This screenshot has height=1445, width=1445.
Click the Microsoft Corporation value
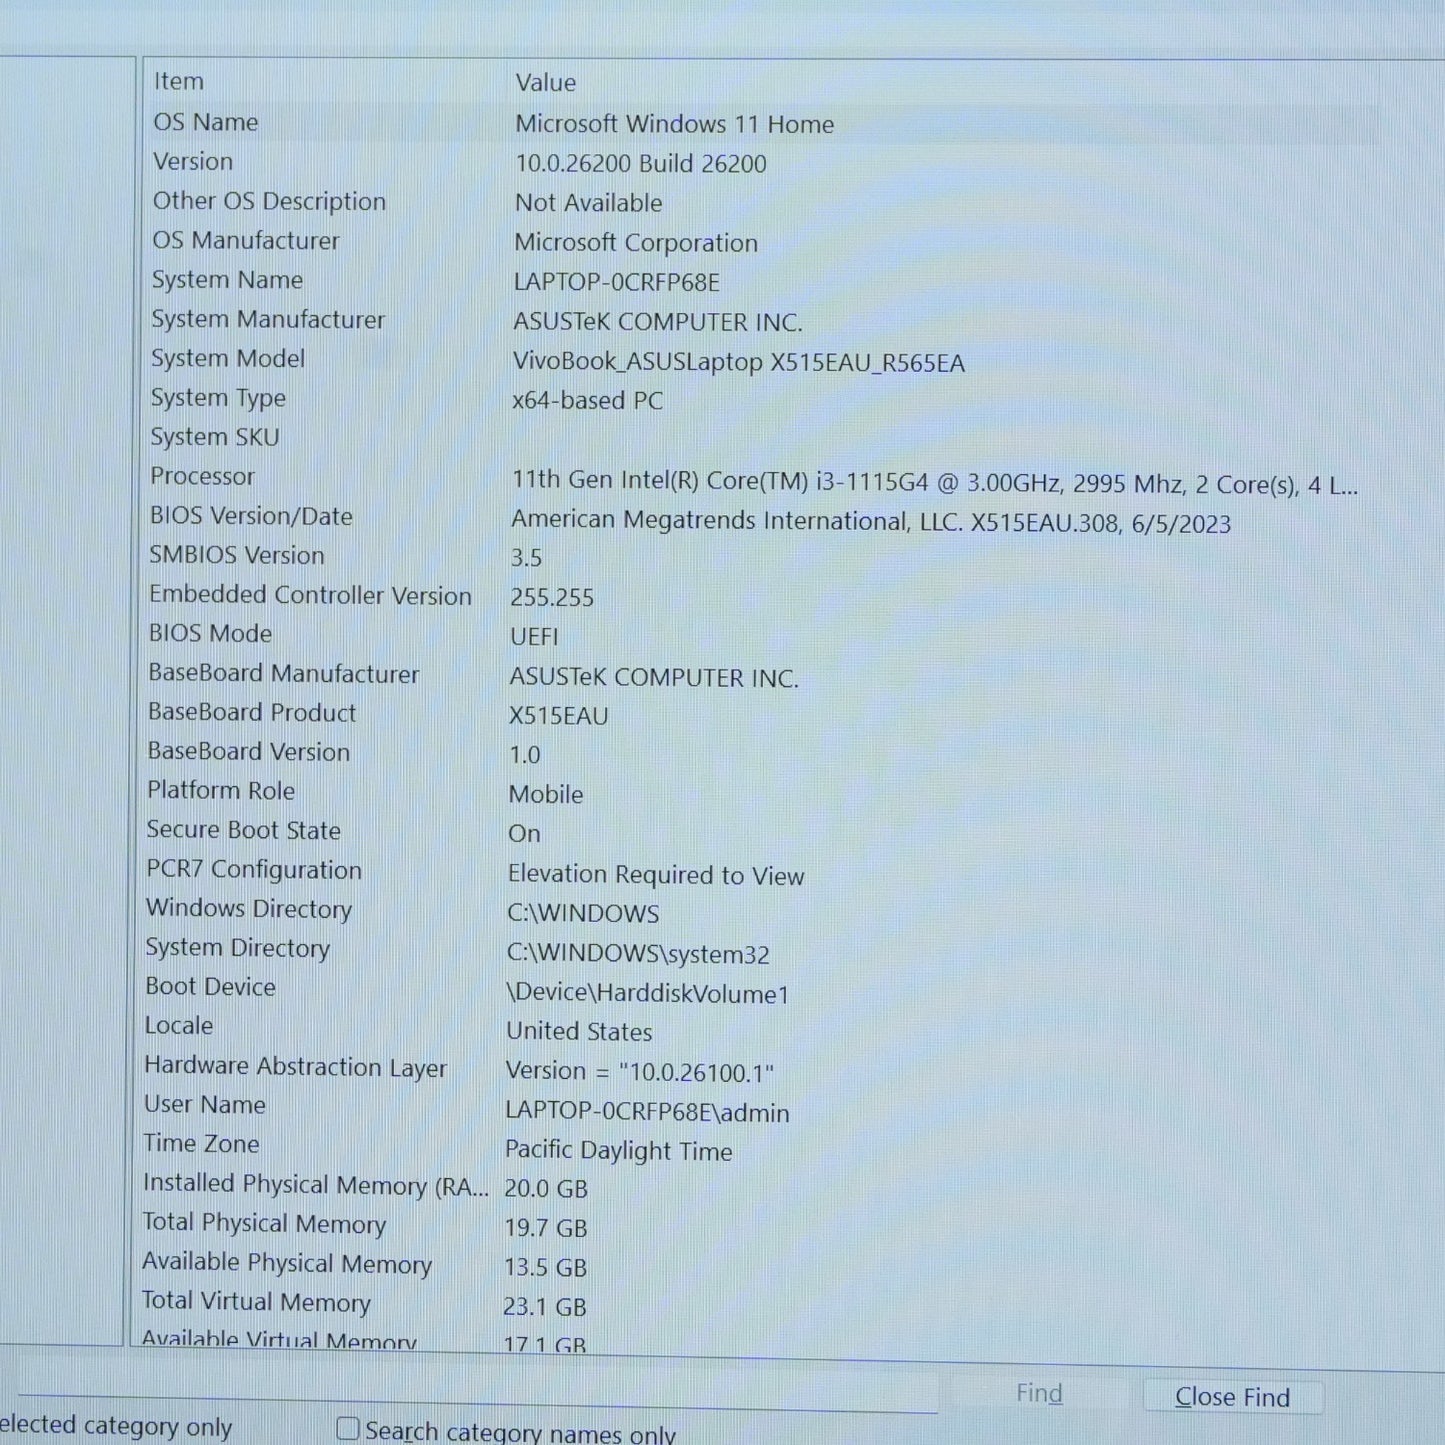[636, 243]
